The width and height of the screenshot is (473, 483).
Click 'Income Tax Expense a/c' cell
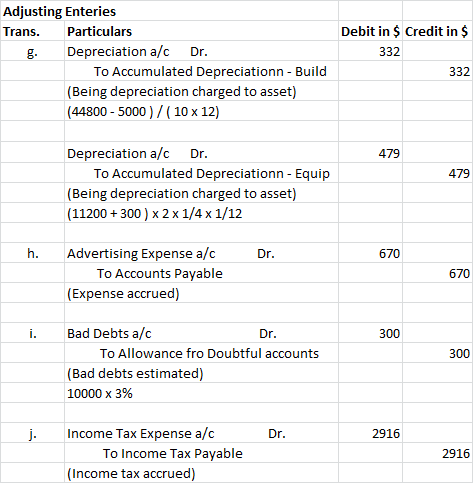click(x=201, y=433)
